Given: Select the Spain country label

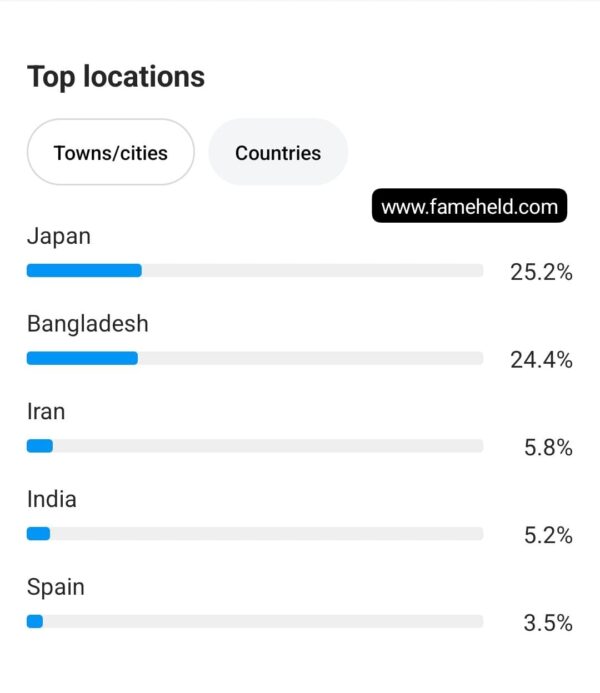Looking at the screenshot, I should click(x=56, y=588).
